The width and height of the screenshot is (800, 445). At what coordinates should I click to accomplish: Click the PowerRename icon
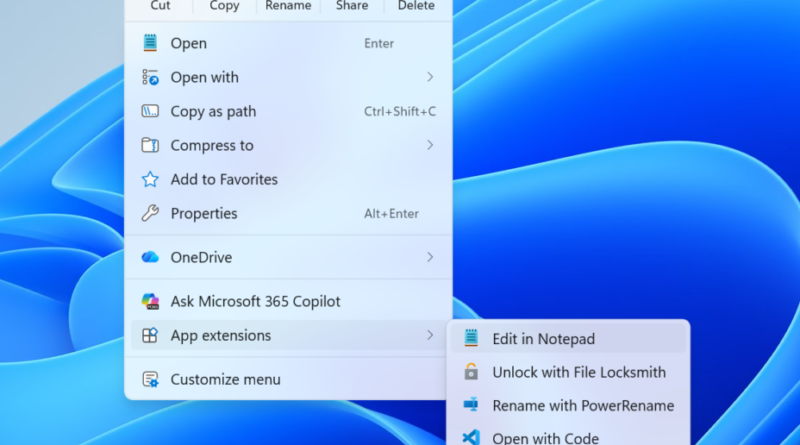471,405
